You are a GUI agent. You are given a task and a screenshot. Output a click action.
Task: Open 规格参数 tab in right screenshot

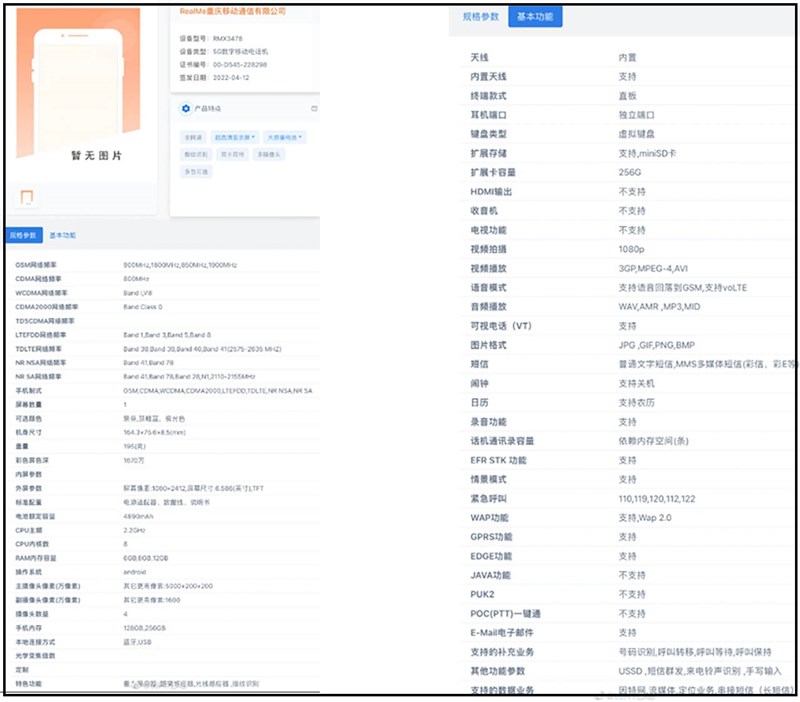pos(481,16)
